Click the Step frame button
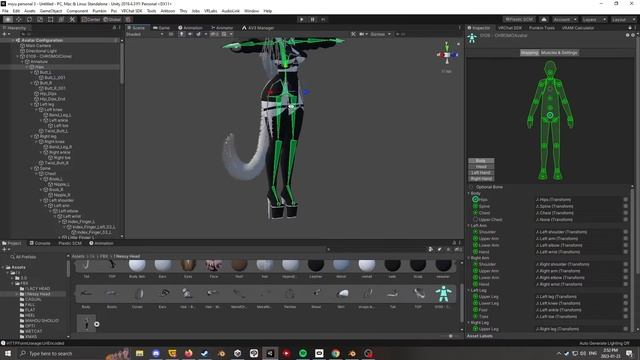 coord(323,19)
